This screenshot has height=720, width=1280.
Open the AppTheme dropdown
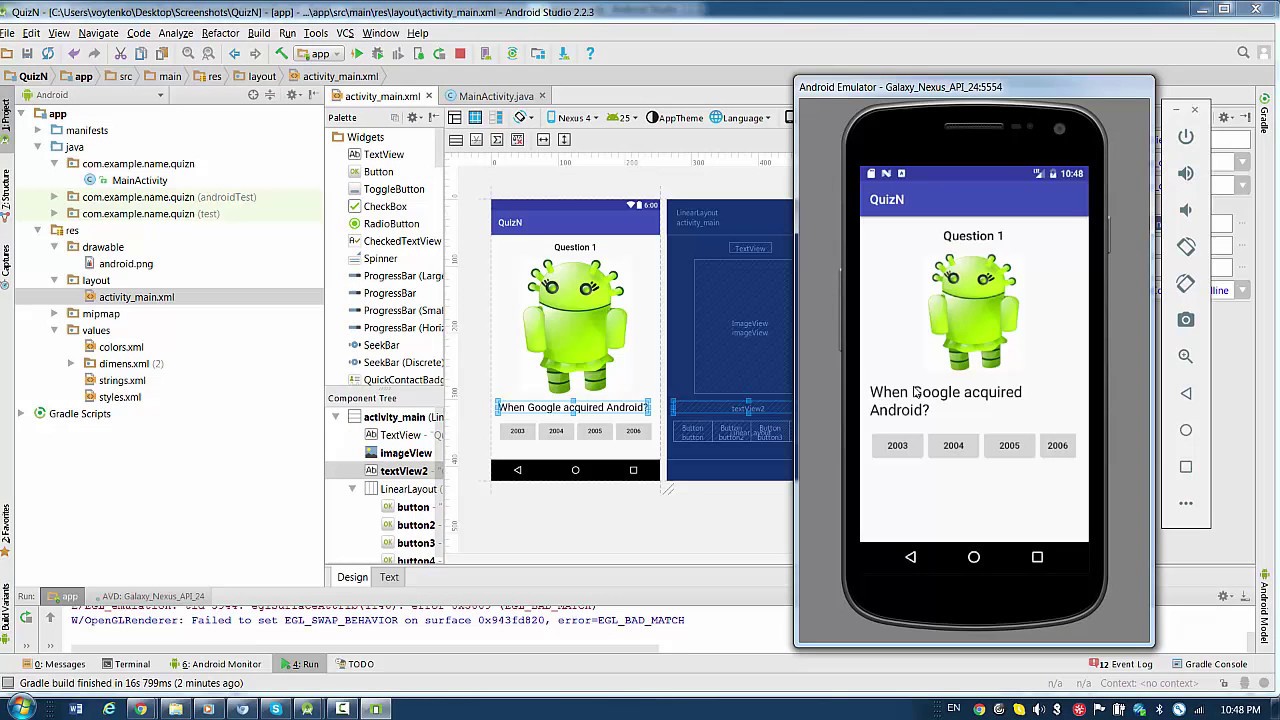[676, 118]
